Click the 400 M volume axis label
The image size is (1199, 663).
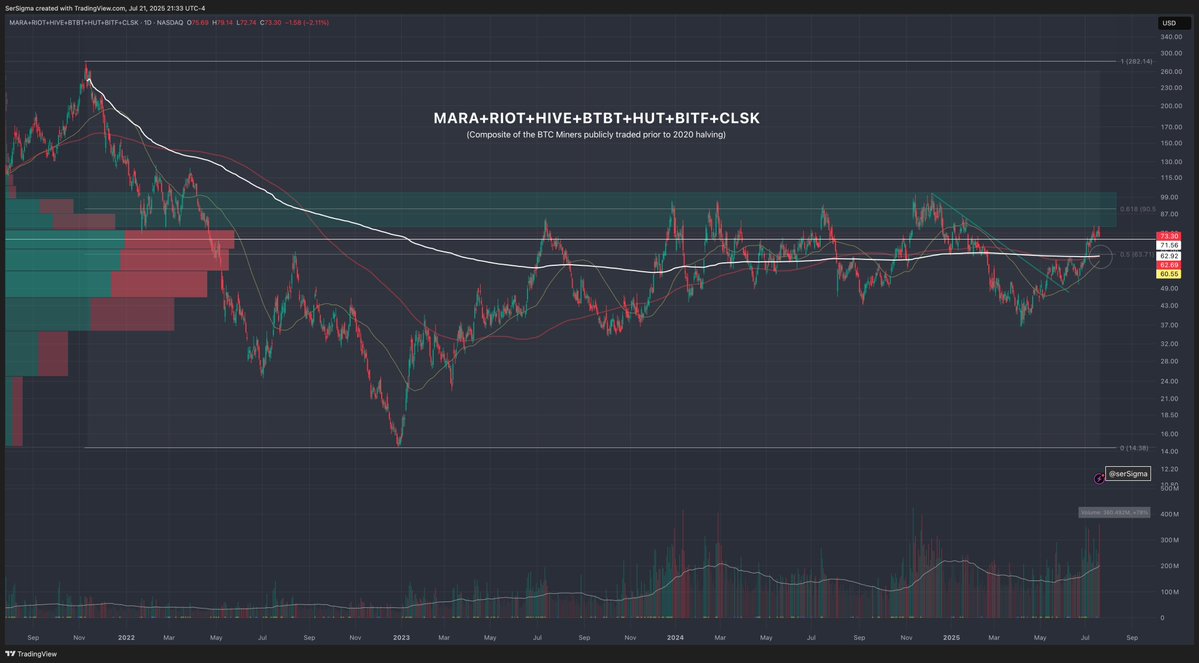click(1169, 514)
